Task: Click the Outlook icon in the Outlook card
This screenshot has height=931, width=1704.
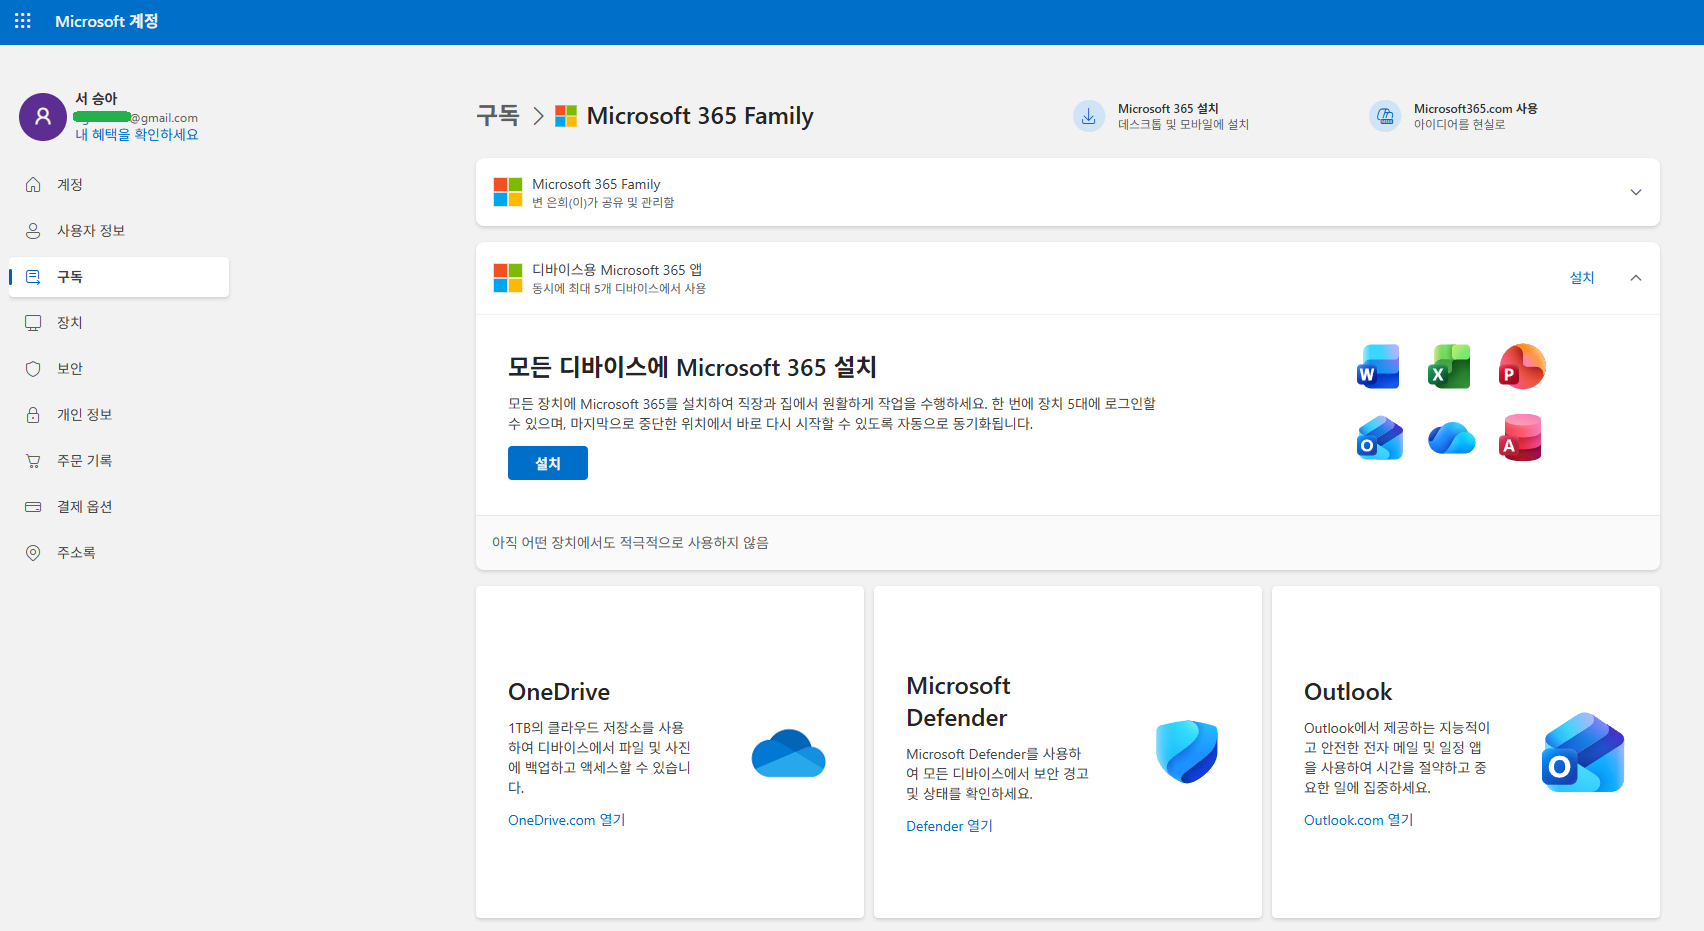Action: (x=1583, y=752)
